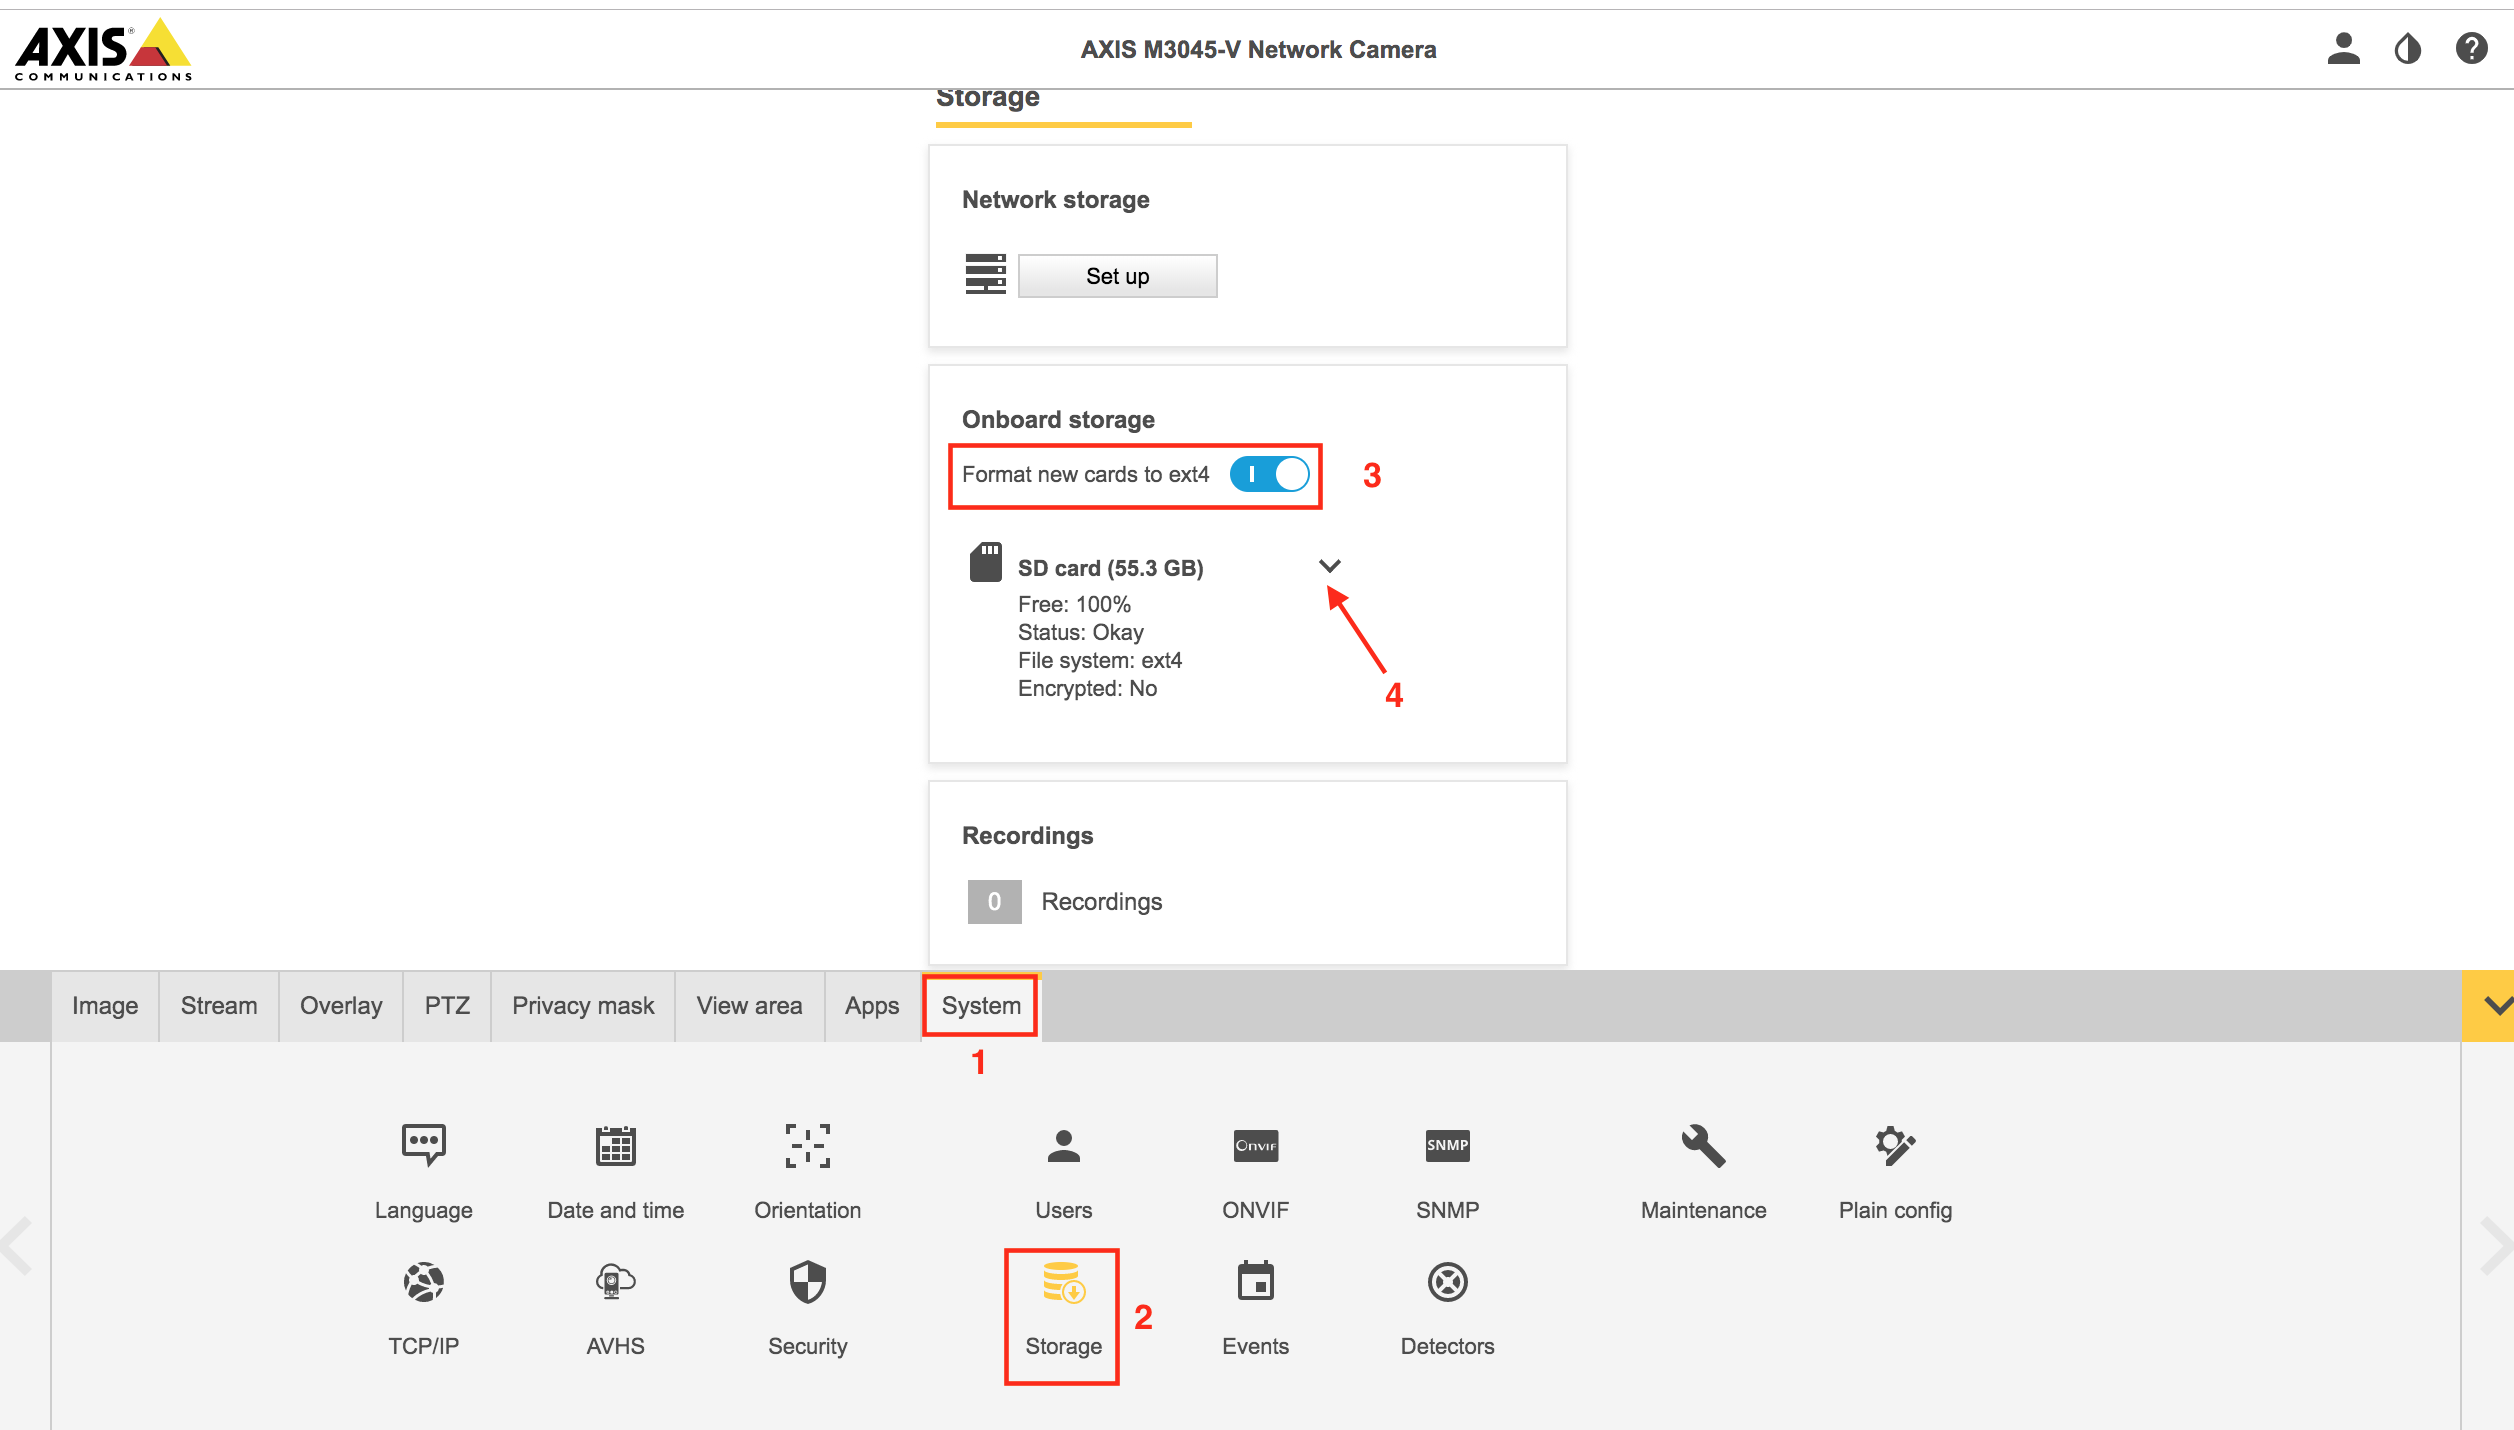This screenshot has width=2514, height=1430.
Task: Switch to the View area tab
Action: click(x=750, y=1006)
